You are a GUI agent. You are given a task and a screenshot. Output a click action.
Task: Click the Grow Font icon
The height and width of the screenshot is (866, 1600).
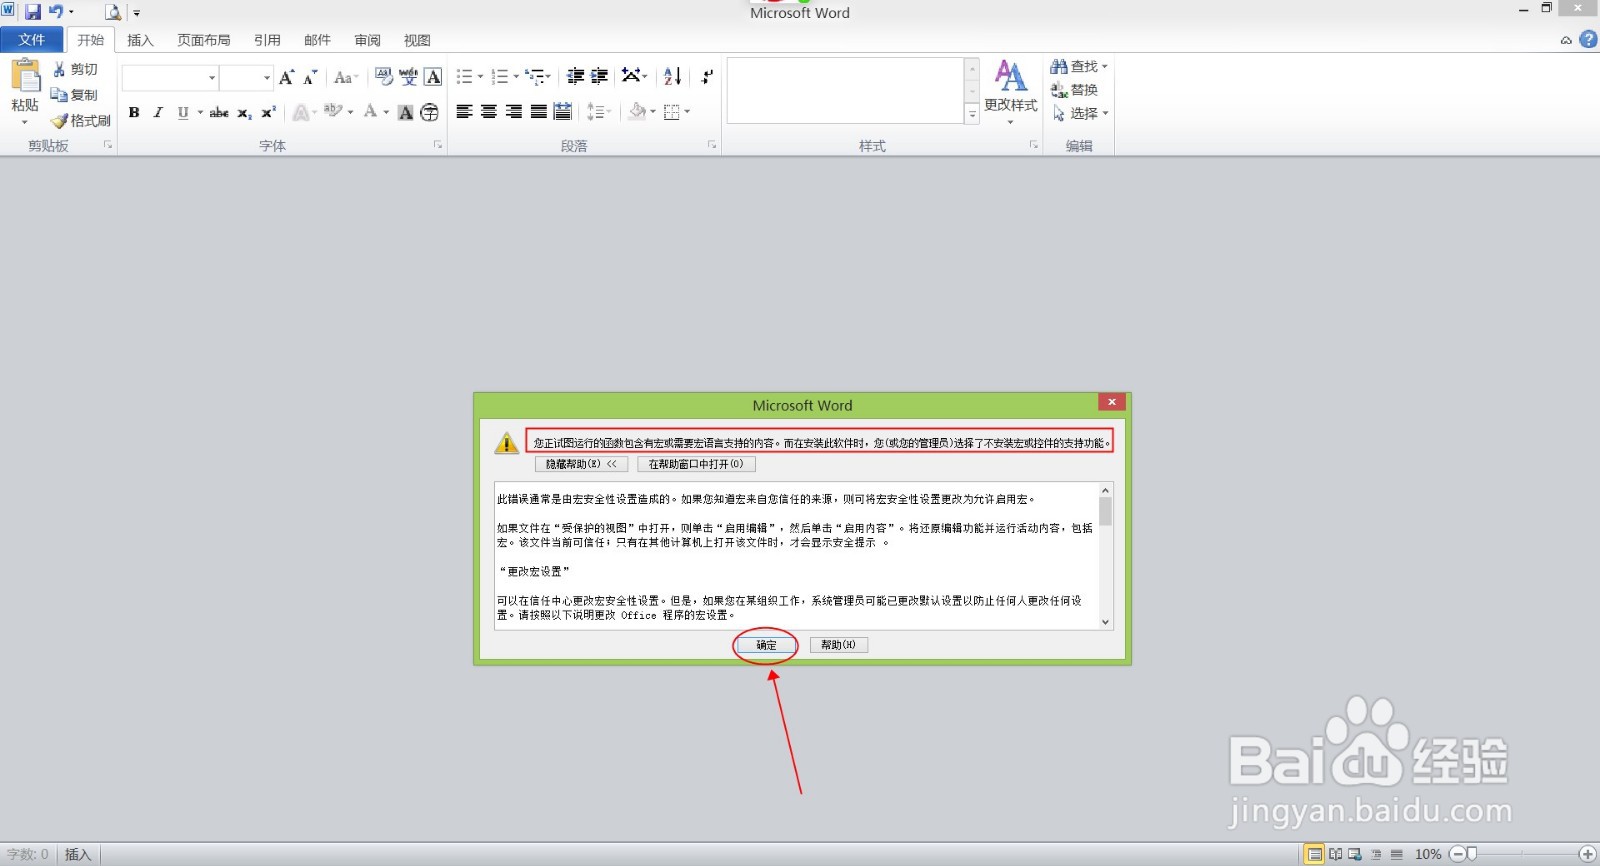click(x=287, y=77)
